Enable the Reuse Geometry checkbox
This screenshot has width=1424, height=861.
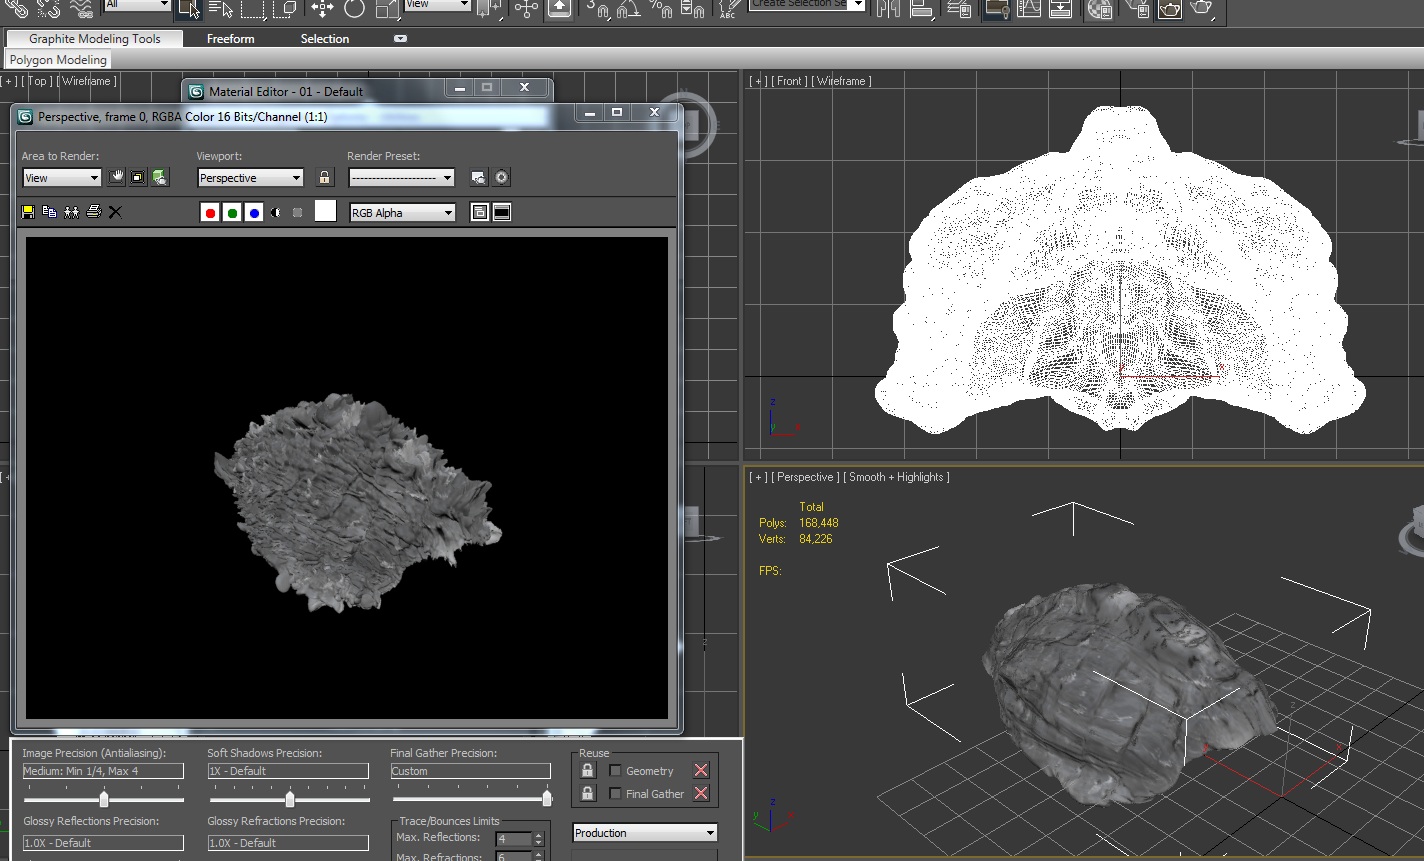point(616,770)
